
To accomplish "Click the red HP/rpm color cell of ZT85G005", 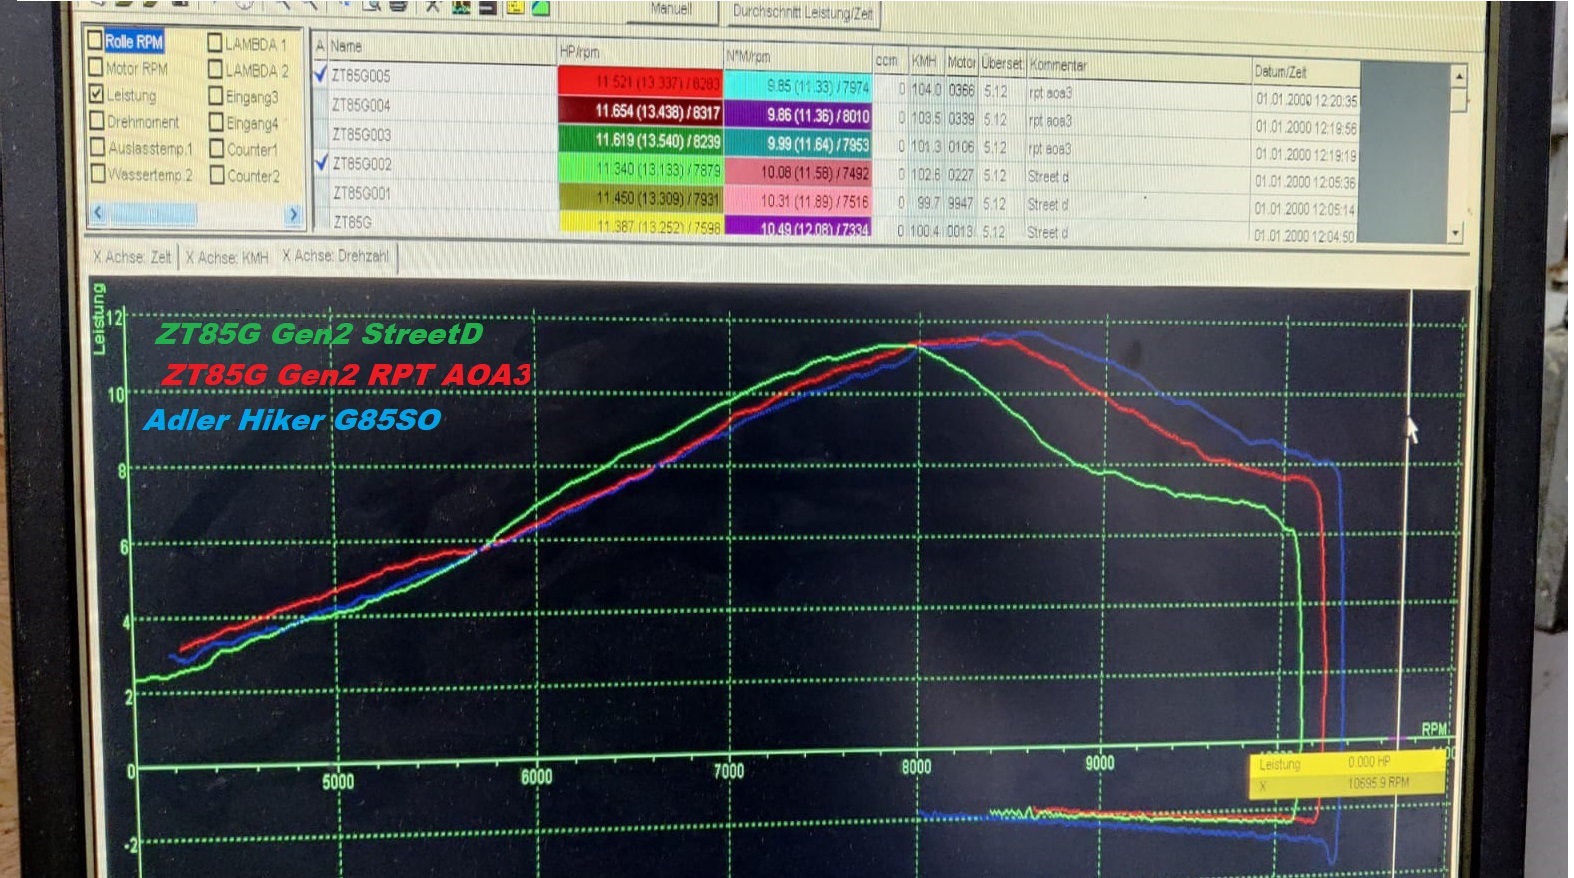I will coord(640,82).
